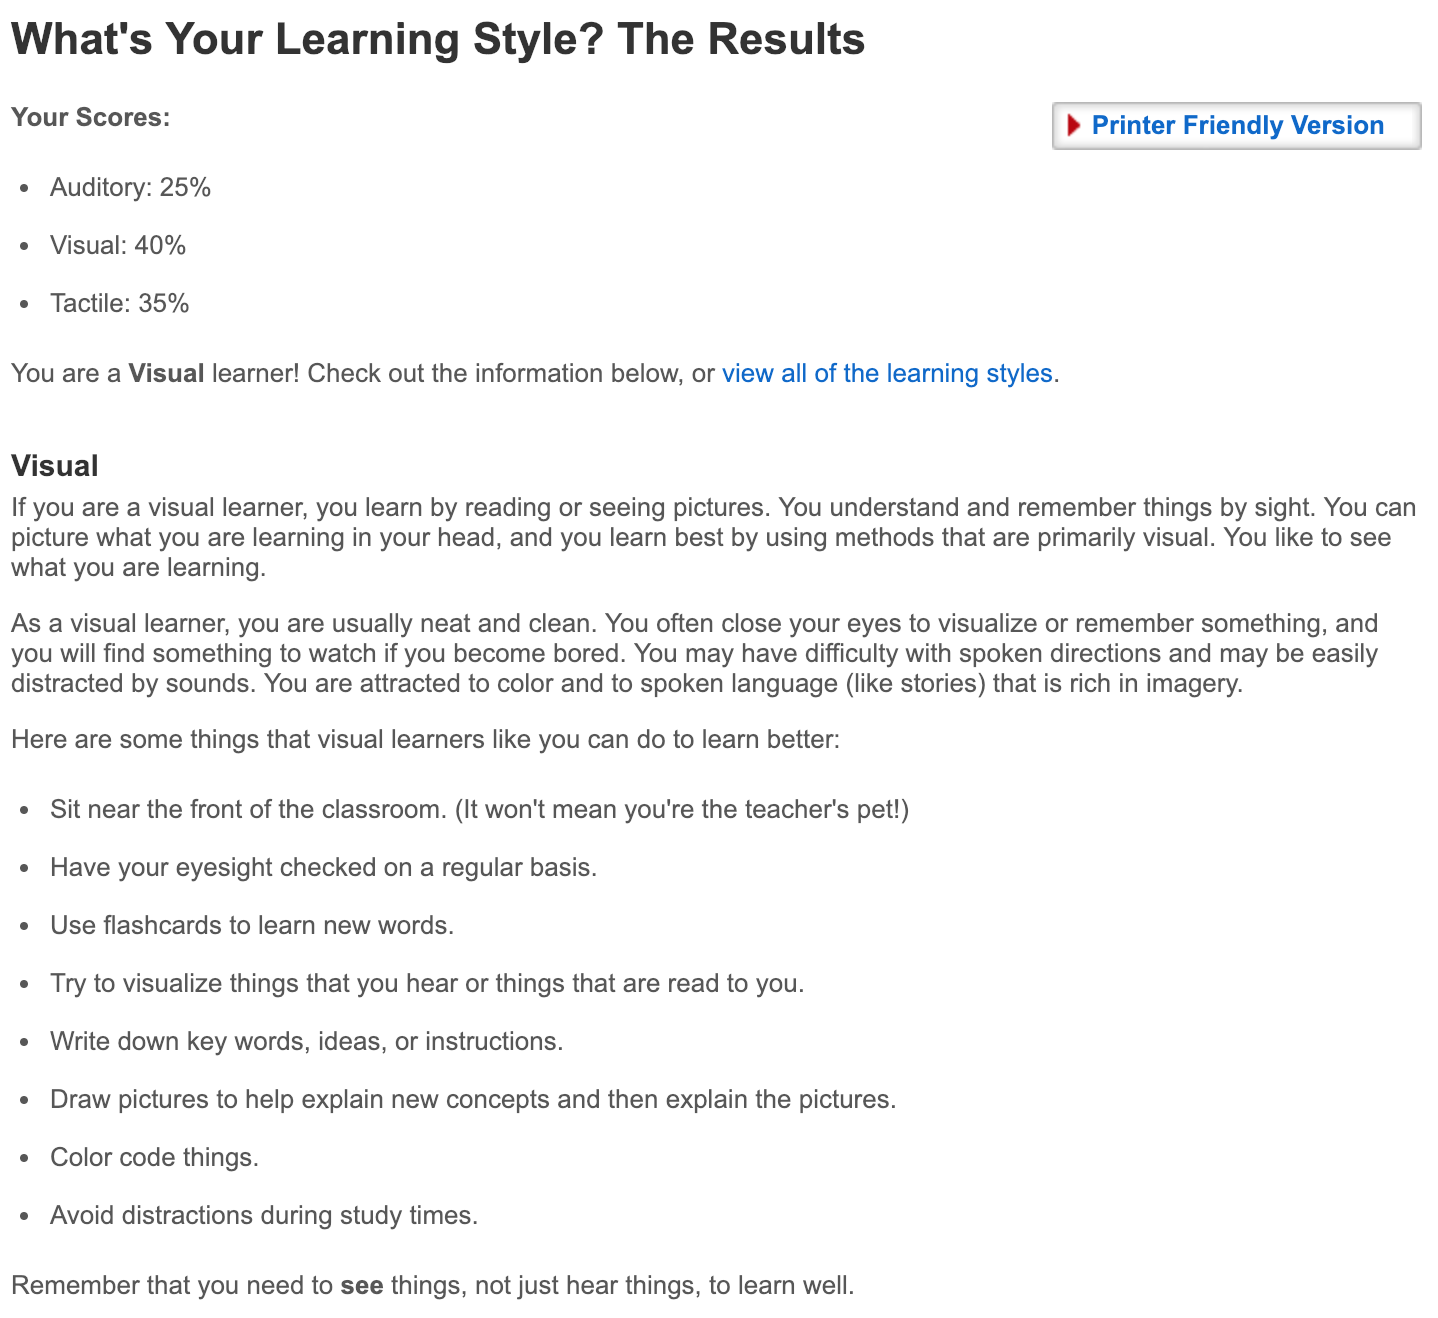This screenshot has height=1318, width=1438.
Task: Open the Printer Friendly Version
Action: [x=1237, y=125]
